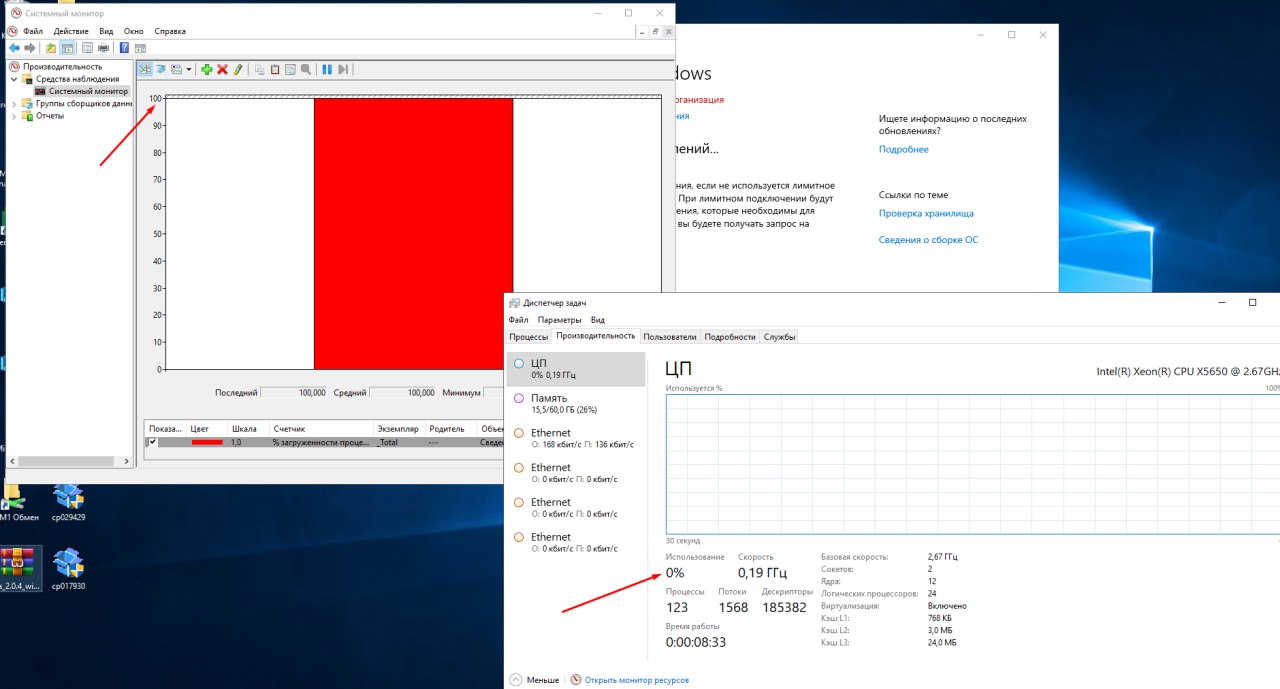This screenshot has height=689, width=1280.
Task: Click the View log data icon
Action: coord(160,69)
